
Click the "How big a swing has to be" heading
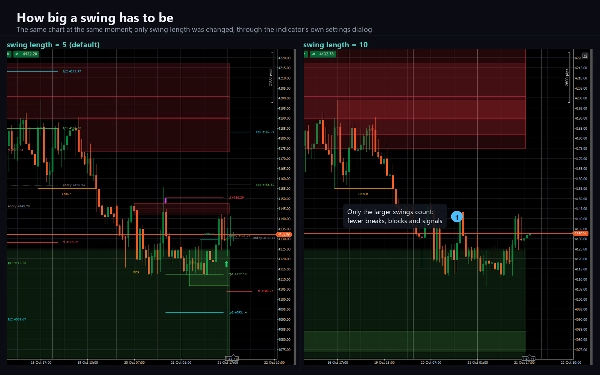coord(95,18)
